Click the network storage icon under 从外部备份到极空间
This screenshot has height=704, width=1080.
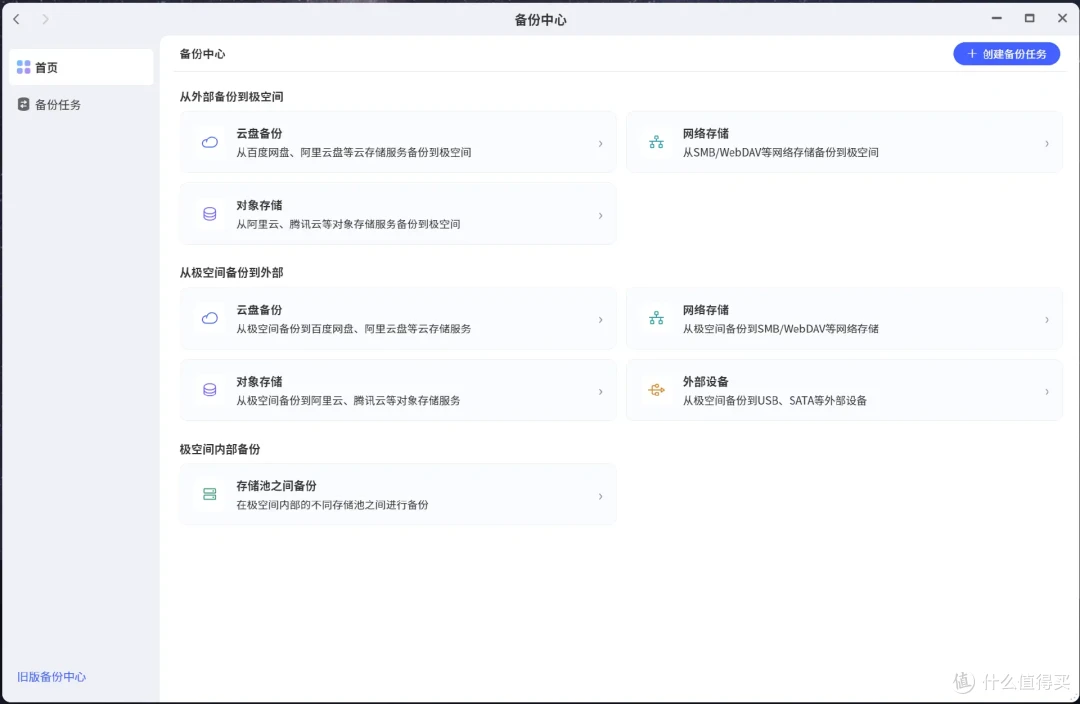pyautogui.click(x=656, y=143)
